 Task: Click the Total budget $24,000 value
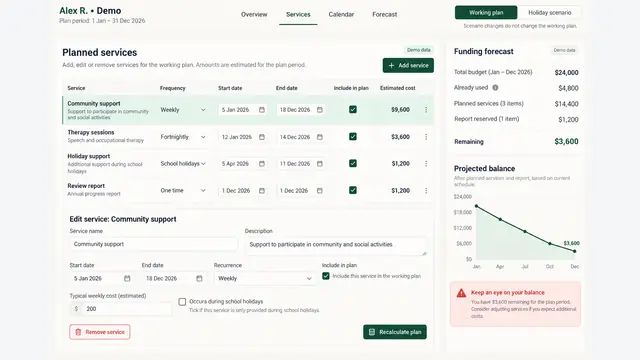pyautogui.click(x=567, y=73)
